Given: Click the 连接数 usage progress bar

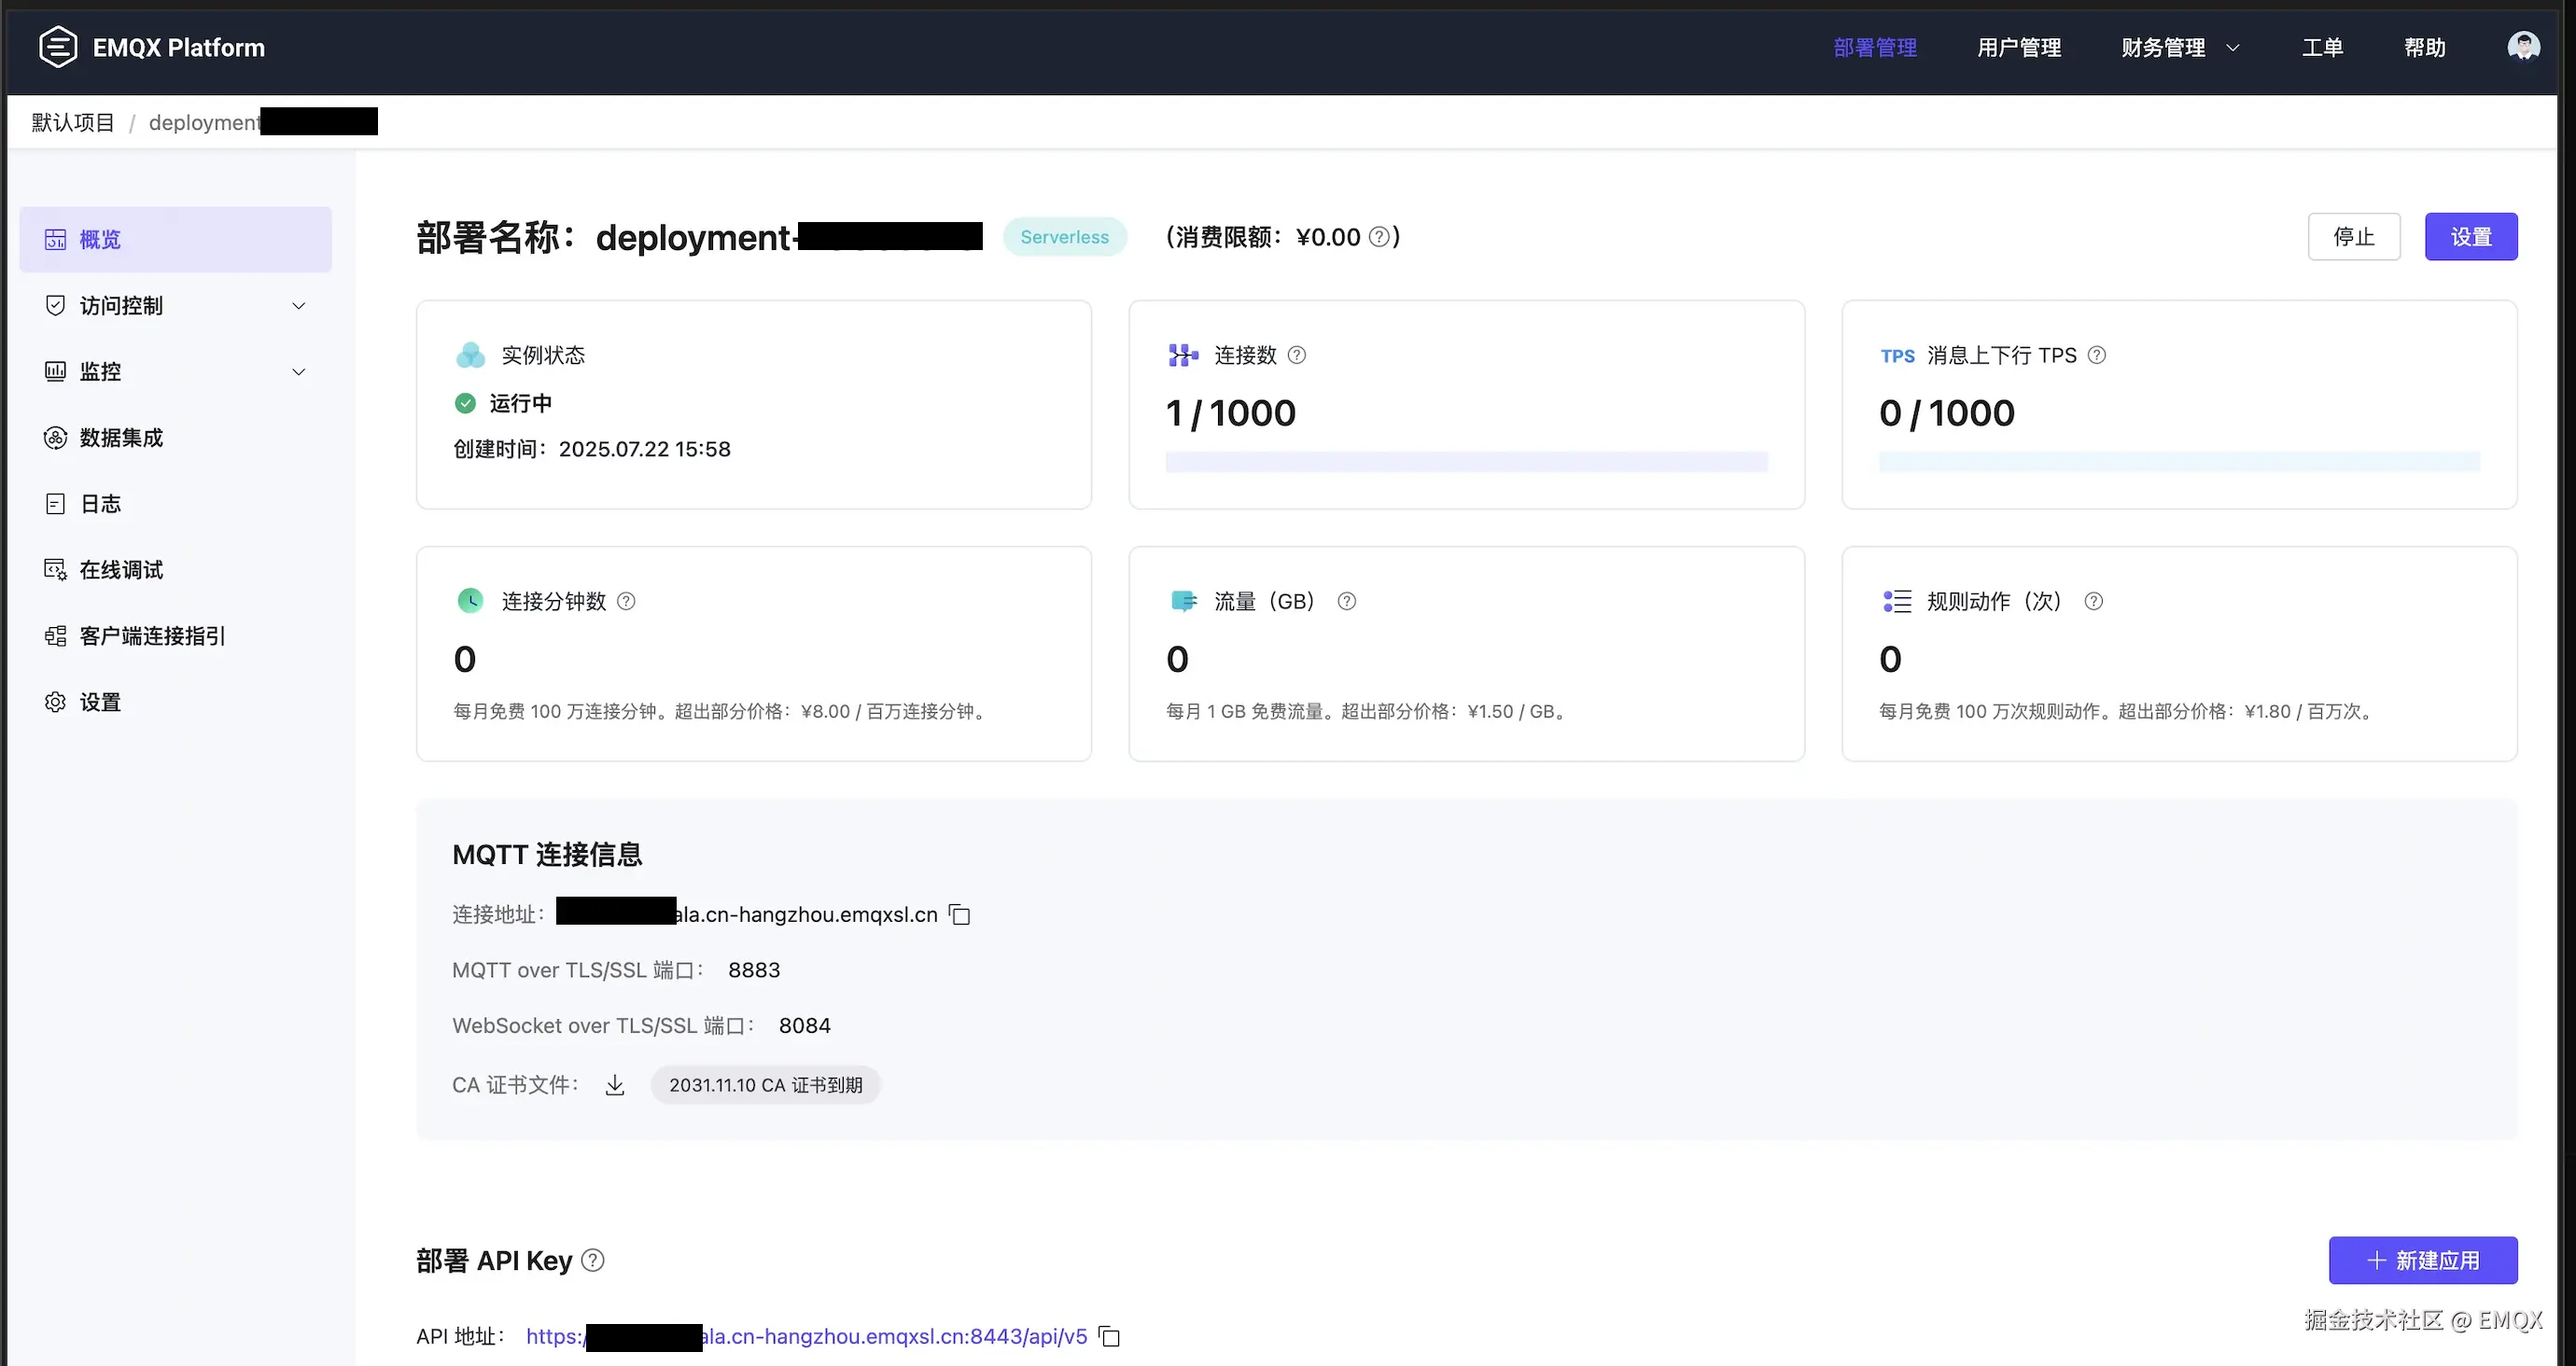Looking at the screenshot, I should click(x=1466, y=462).
